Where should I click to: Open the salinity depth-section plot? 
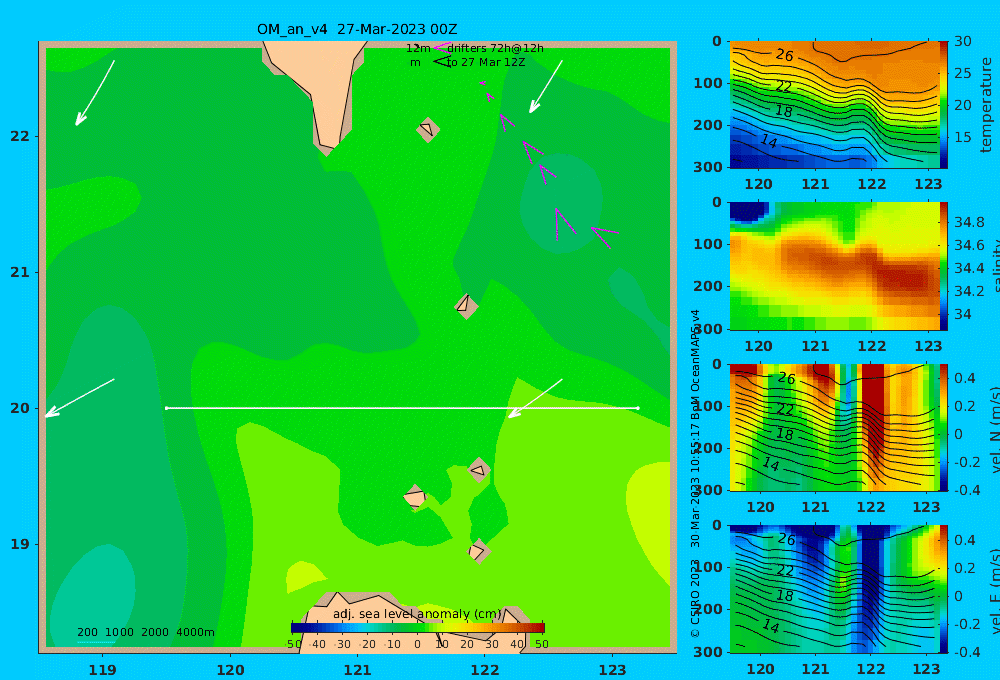click(x=834, y=266)
